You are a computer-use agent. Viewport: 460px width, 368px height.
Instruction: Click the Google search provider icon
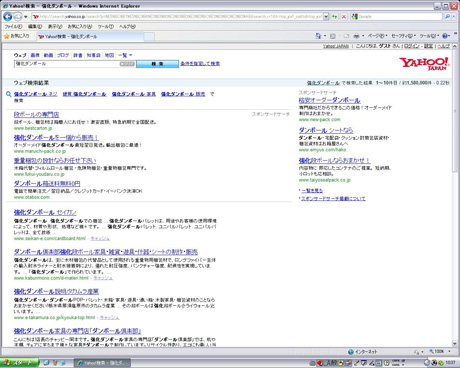(x=355, y=16)
